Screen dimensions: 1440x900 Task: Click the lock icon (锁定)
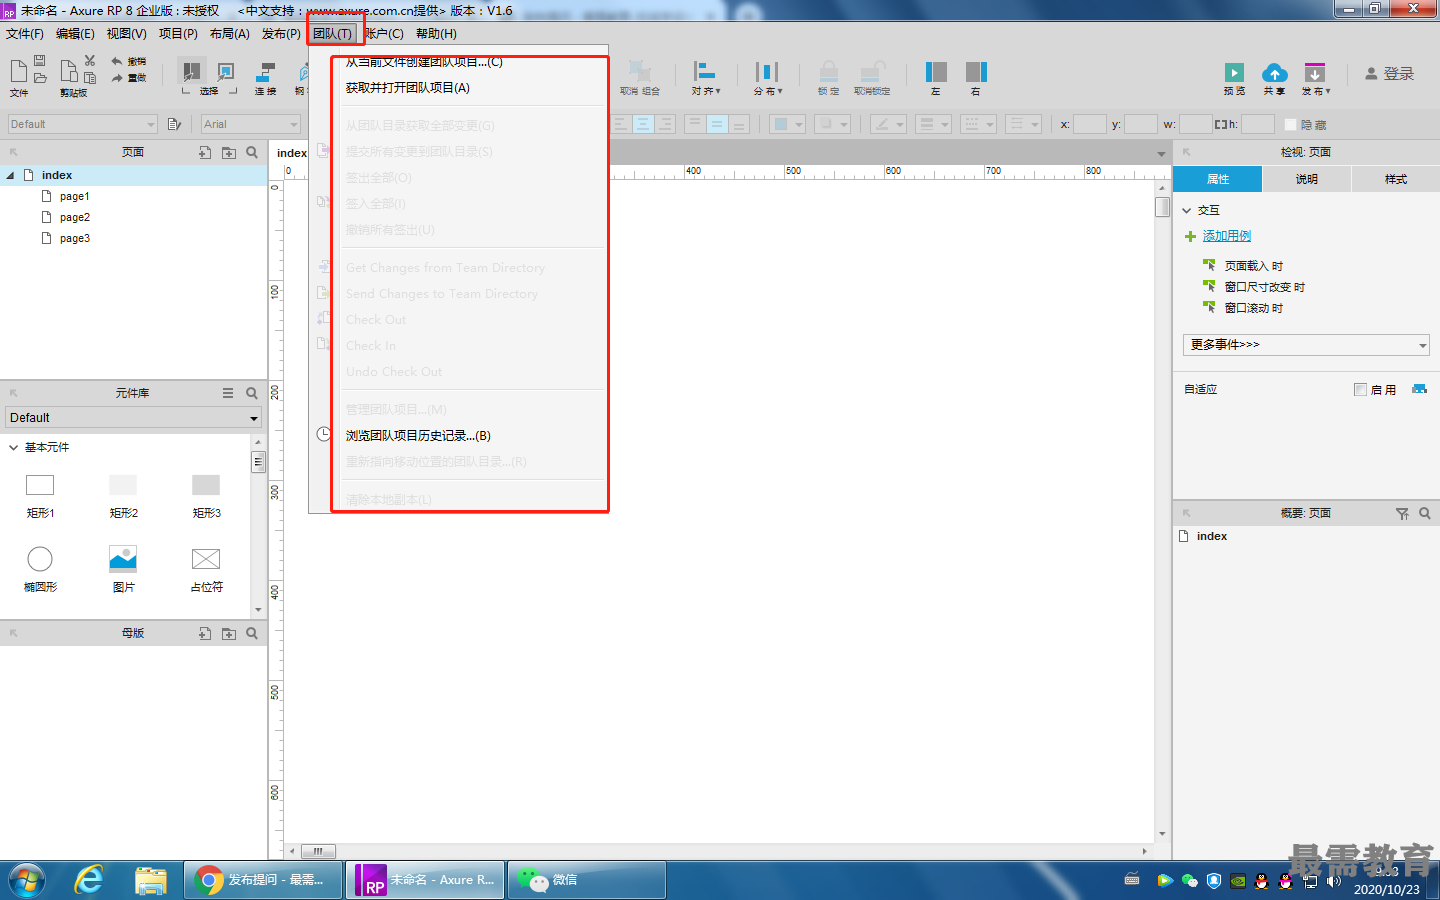coord(829,71)
